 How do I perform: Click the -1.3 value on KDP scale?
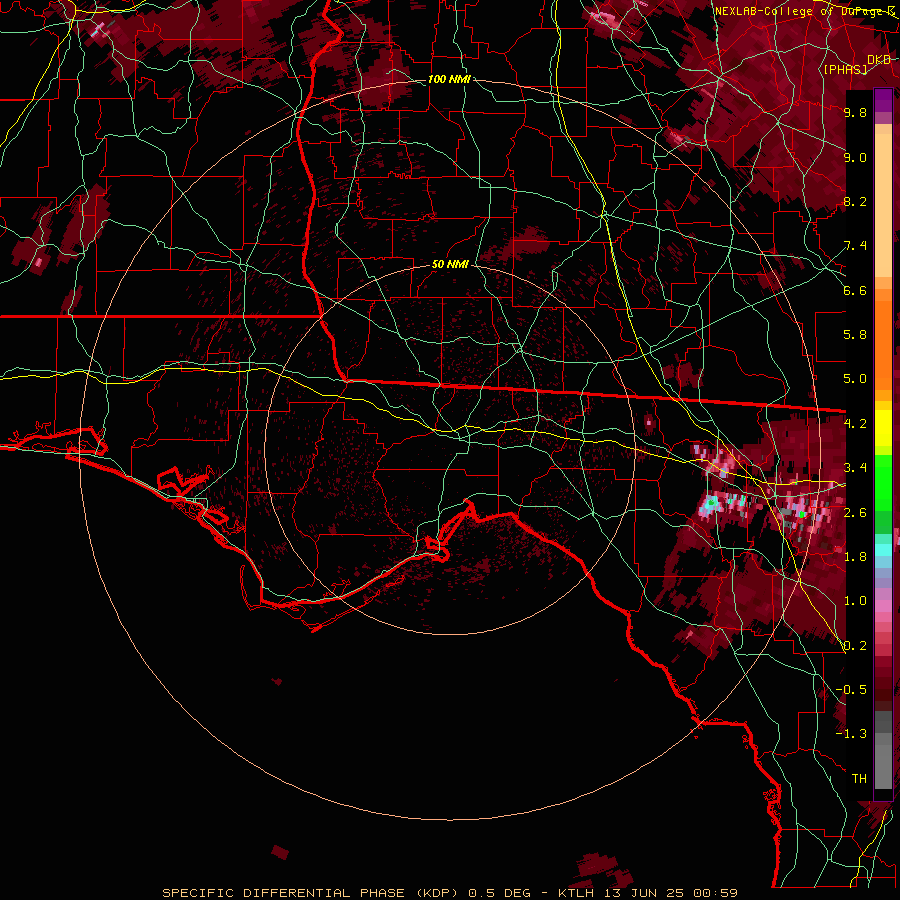851,734
